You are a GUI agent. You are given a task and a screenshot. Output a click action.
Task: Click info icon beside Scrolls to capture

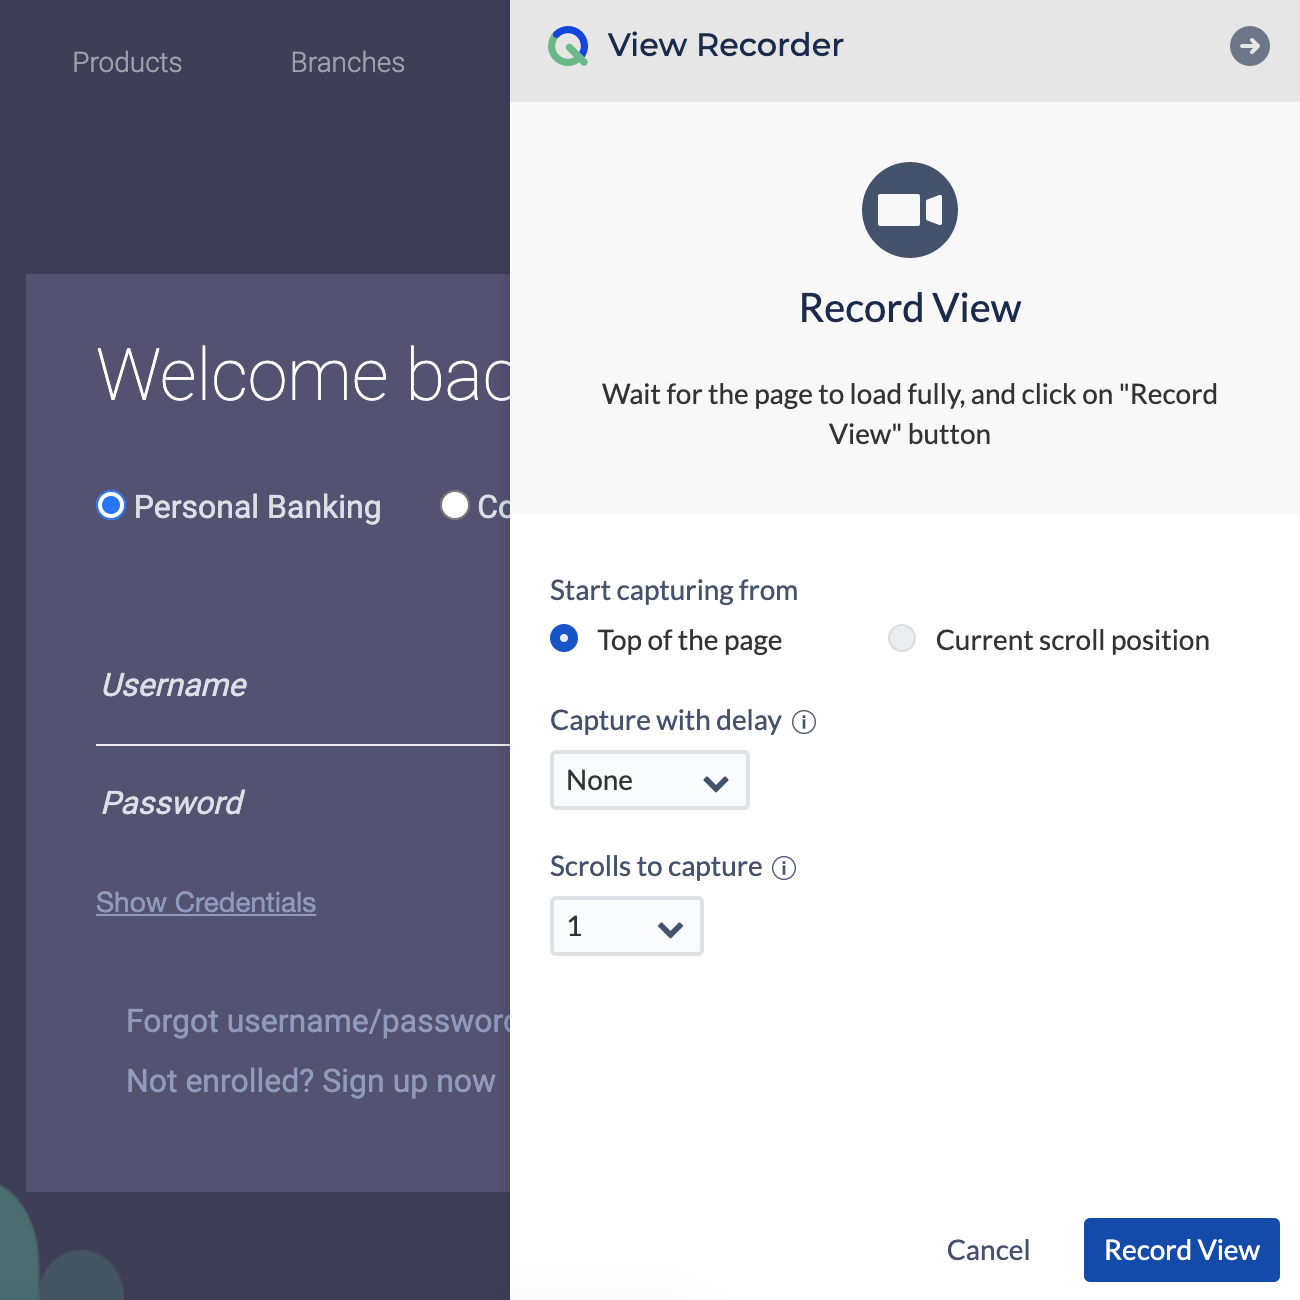pos(785,868)
